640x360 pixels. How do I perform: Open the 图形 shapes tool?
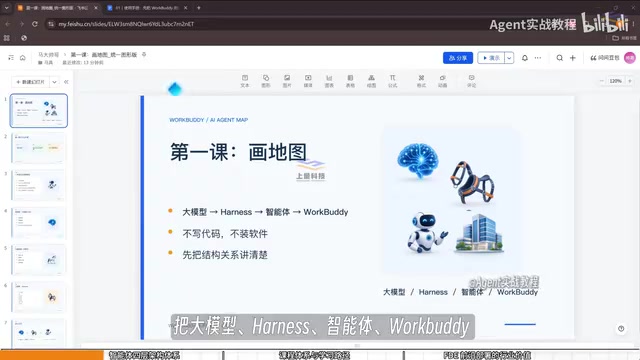click(266, 81)
